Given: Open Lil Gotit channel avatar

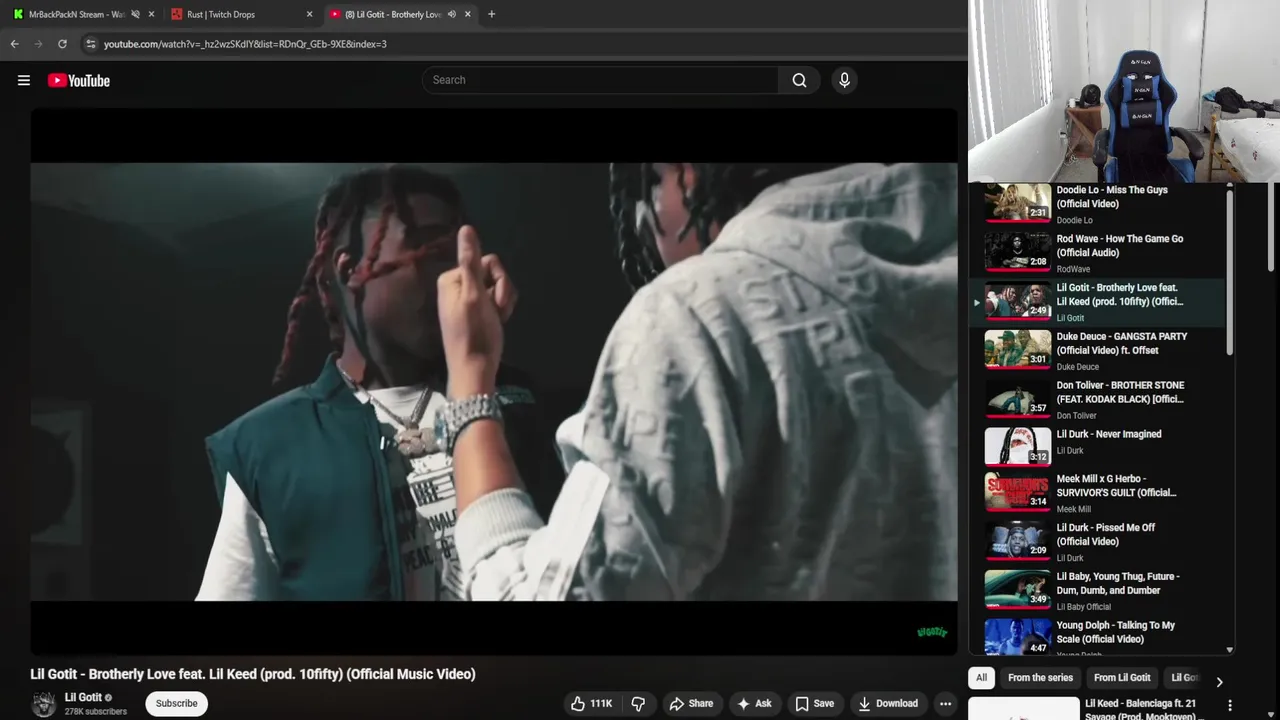Looking at the screenshot, I should coord(43,704).
